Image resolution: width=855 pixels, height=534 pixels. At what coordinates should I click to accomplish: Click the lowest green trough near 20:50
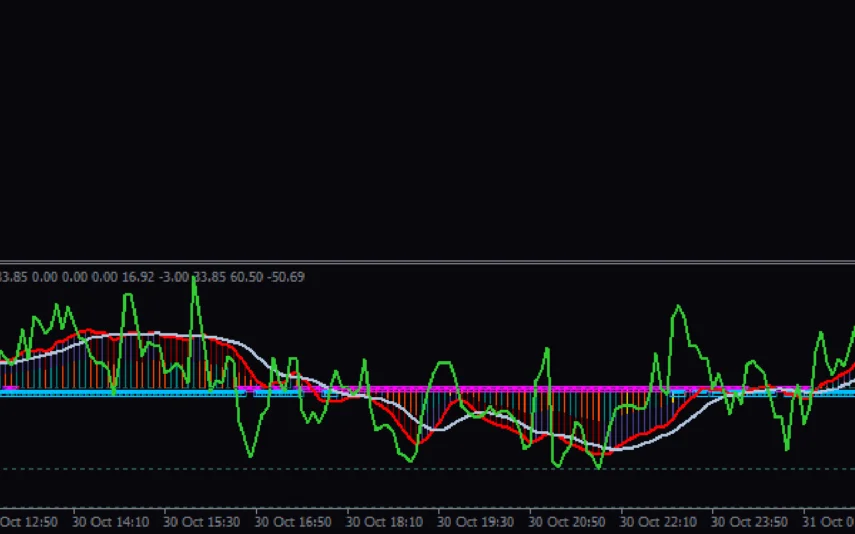(599, 467)
